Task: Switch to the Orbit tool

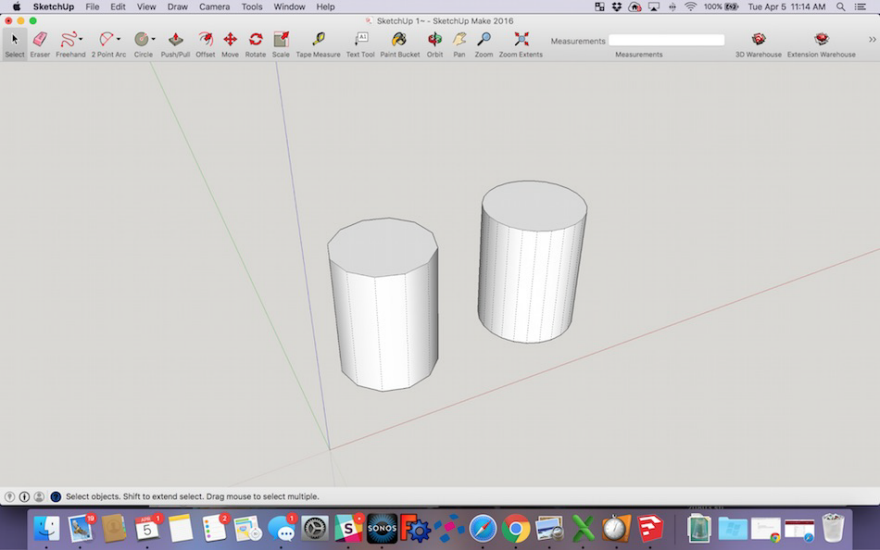Action: click(x=435, y=40)
